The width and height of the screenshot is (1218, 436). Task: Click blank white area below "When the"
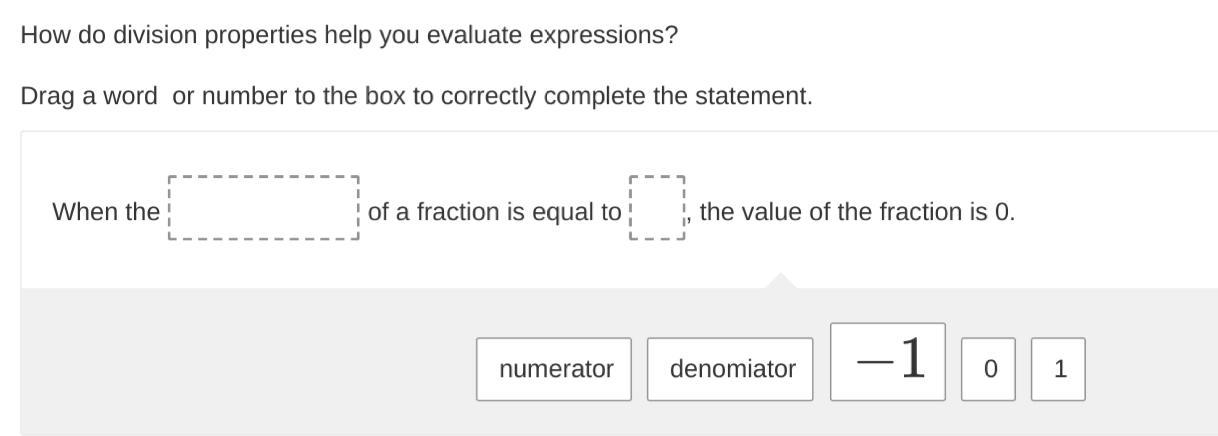click(105, 260)
